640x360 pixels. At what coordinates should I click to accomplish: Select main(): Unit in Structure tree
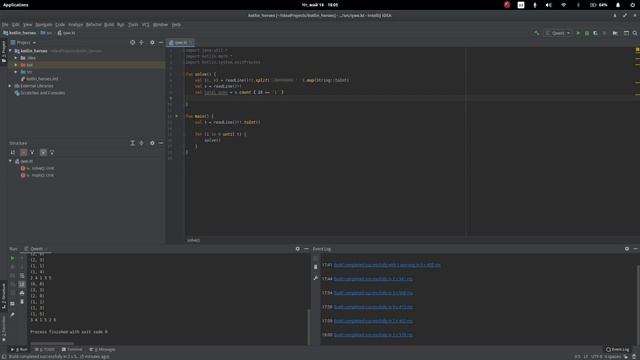38,175
